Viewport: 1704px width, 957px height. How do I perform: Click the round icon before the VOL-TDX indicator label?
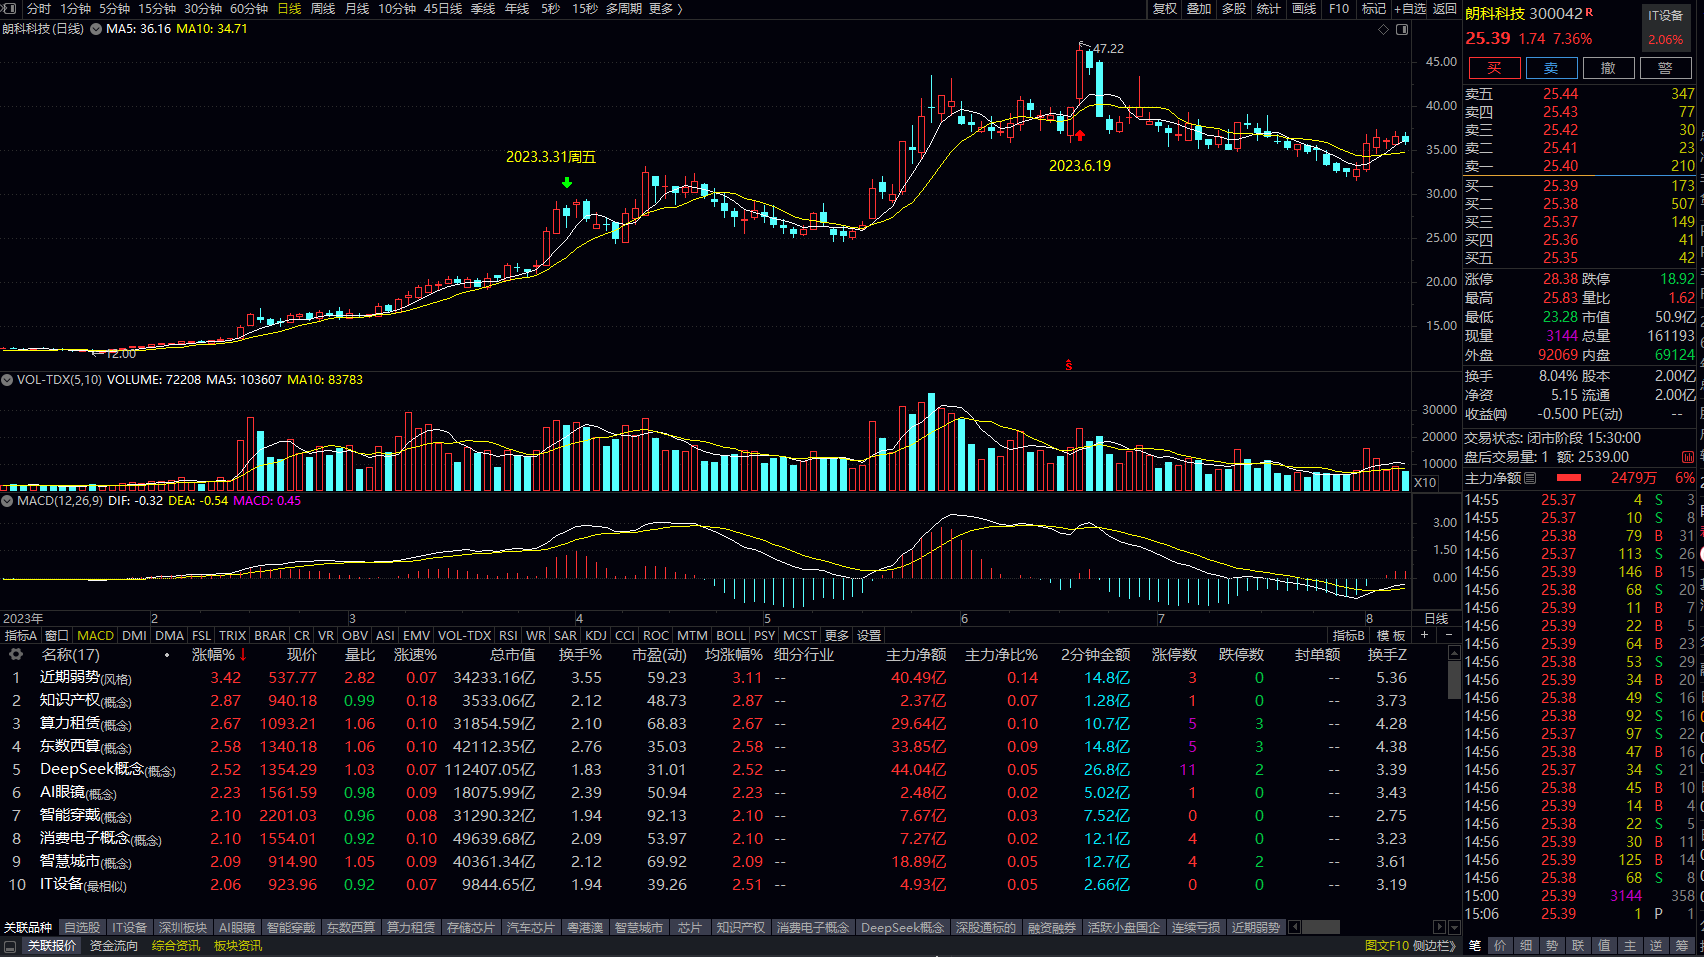[7, 380]
